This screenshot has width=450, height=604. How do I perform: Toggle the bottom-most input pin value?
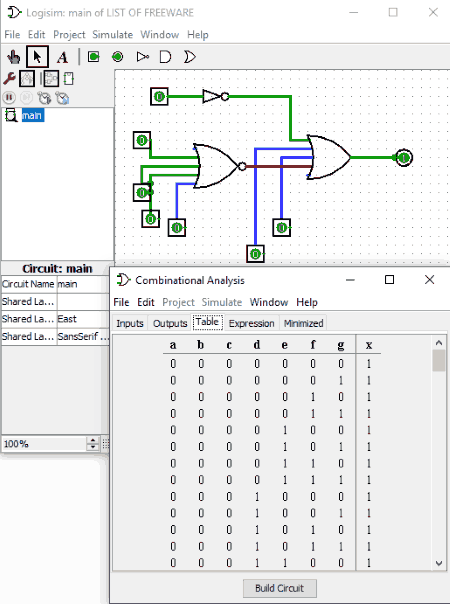point(255,254)
